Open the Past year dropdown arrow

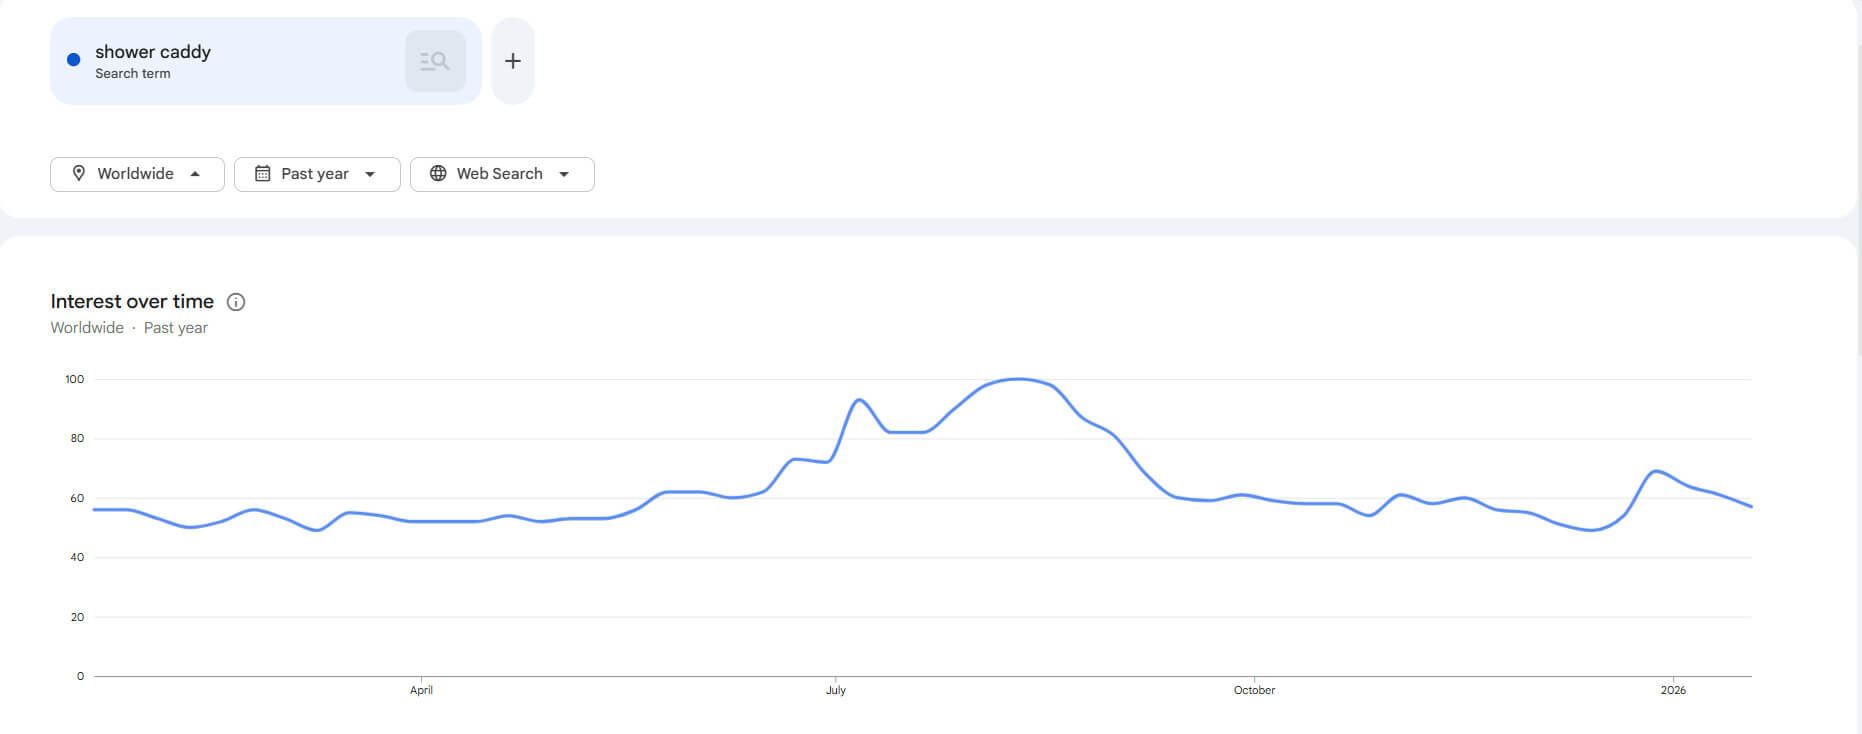pyautogui.click(x=370, y=174)
